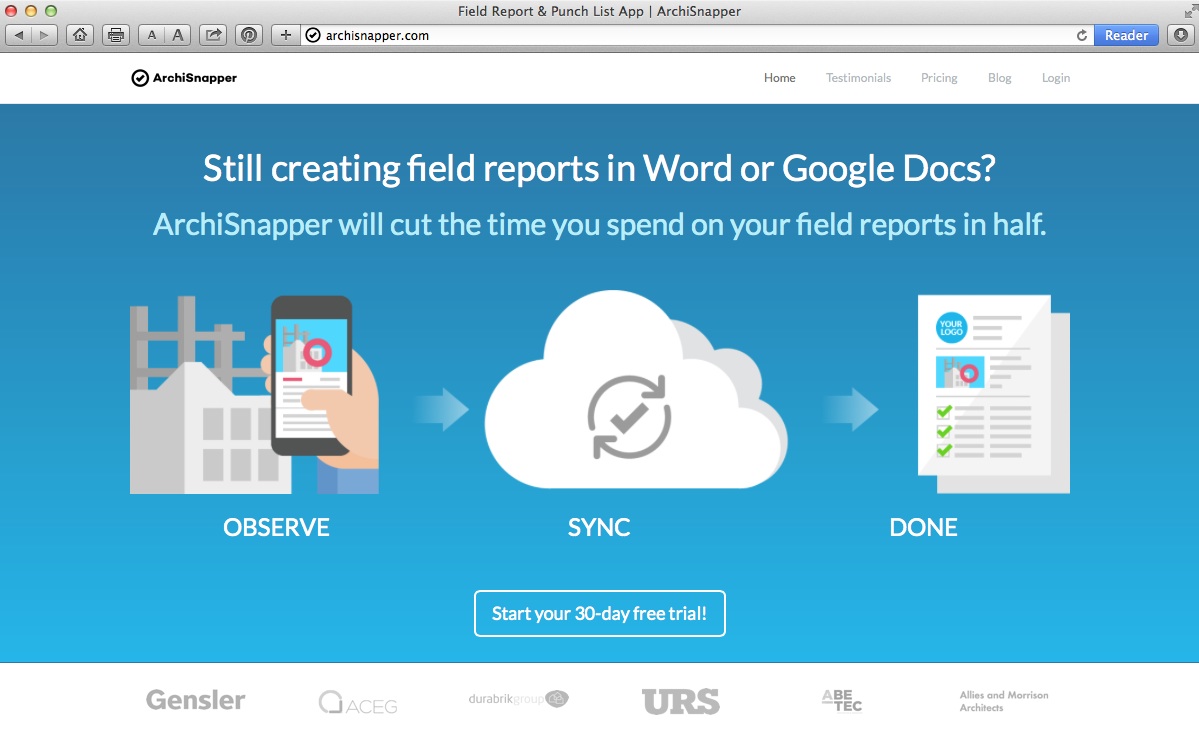Go to the Pricing page
1199x749 pixels.
tap(939, 78)
